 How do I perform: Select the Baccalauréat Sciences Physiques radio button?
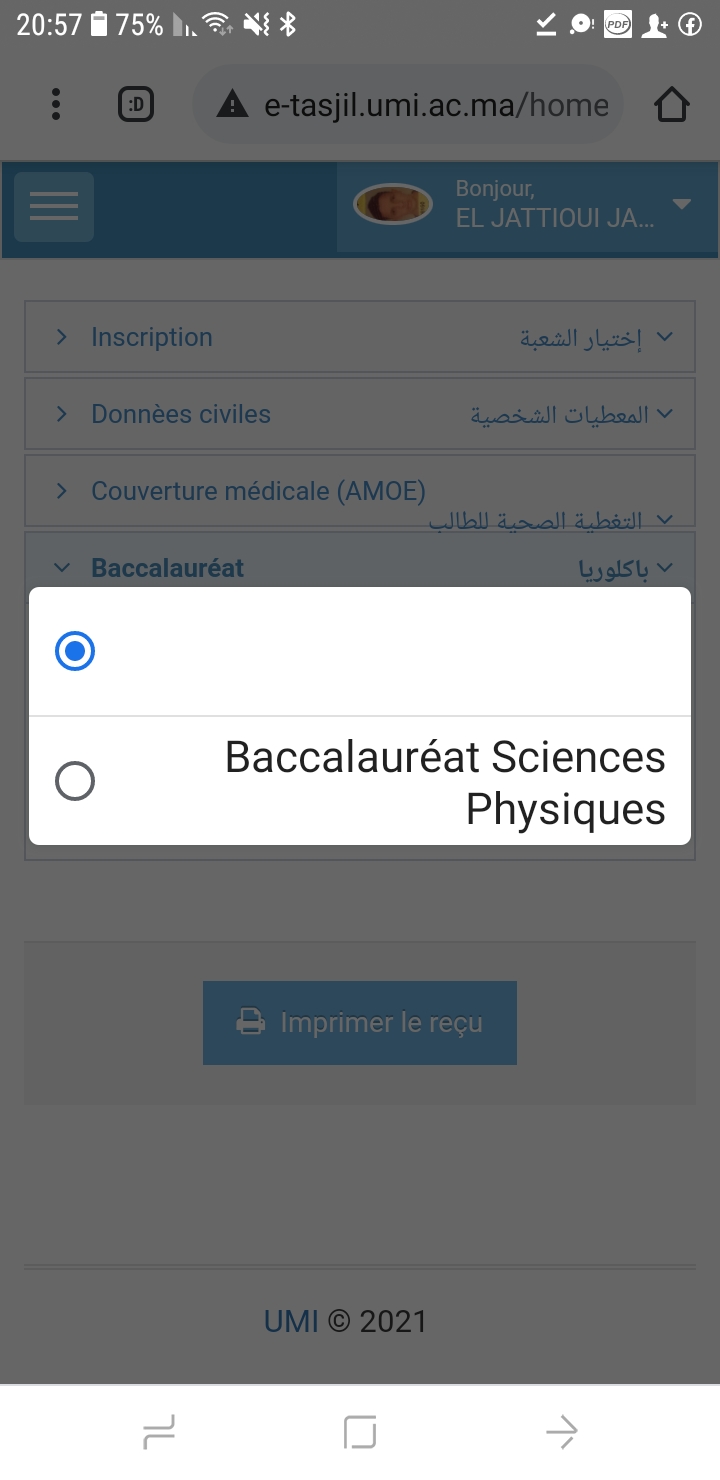click(75, 781)
